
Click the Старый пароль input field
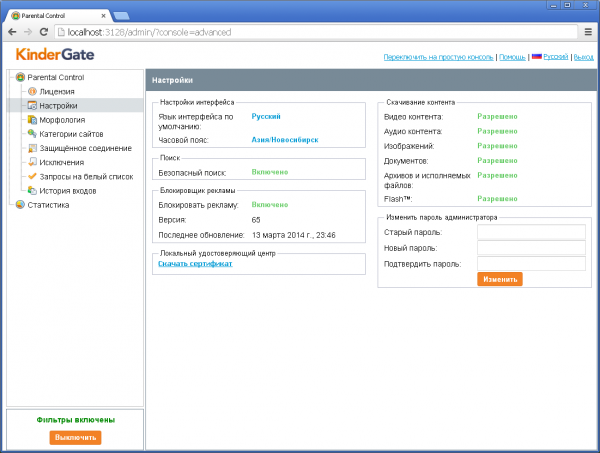(x=531, y=232)
